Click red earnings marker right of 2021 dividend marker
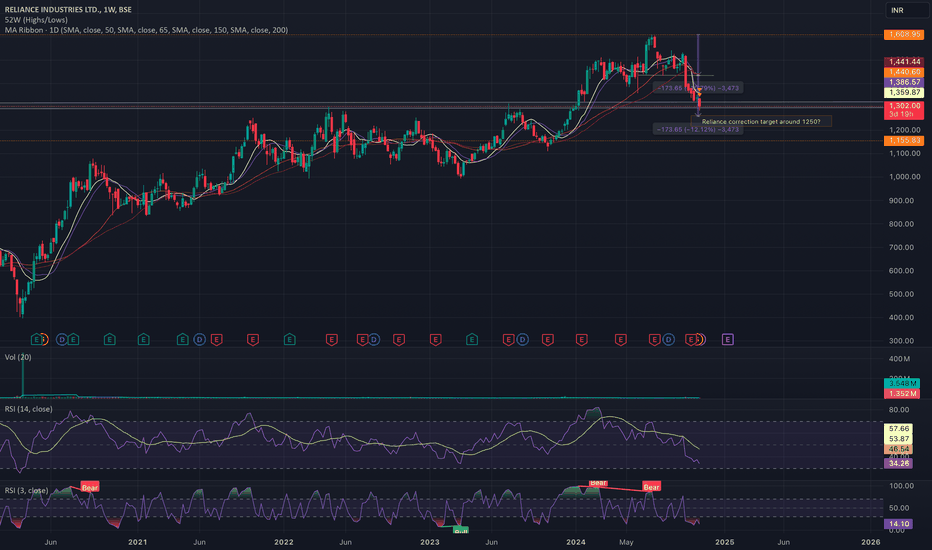Viewport: 932px width, 550px height. 216,340
